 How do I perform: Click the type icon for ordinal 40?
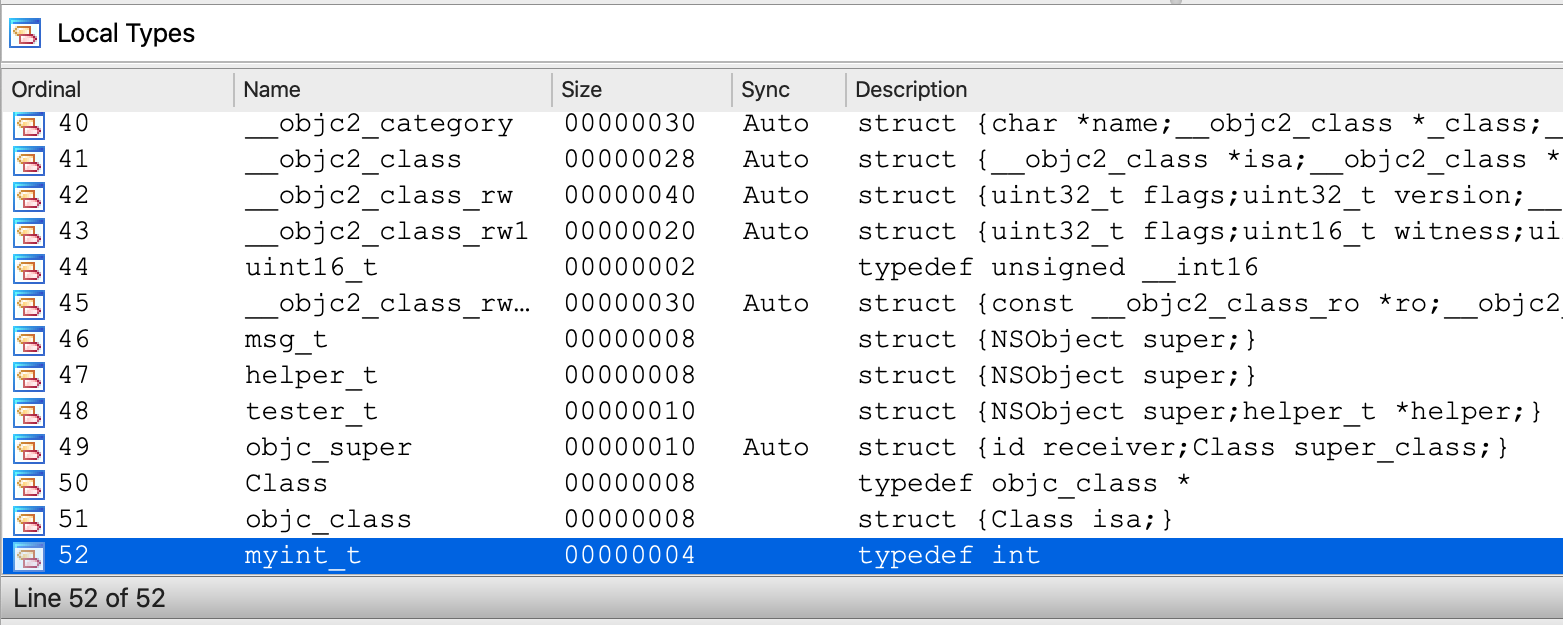[x=29, y=125]
